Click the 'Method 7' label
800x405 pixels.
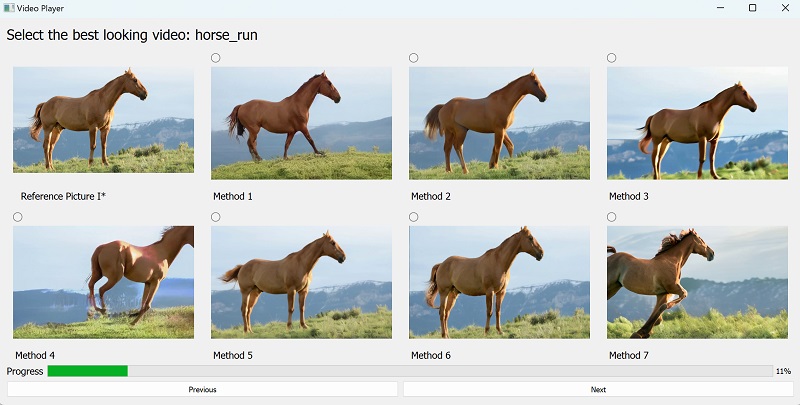(x=629, y=356)
